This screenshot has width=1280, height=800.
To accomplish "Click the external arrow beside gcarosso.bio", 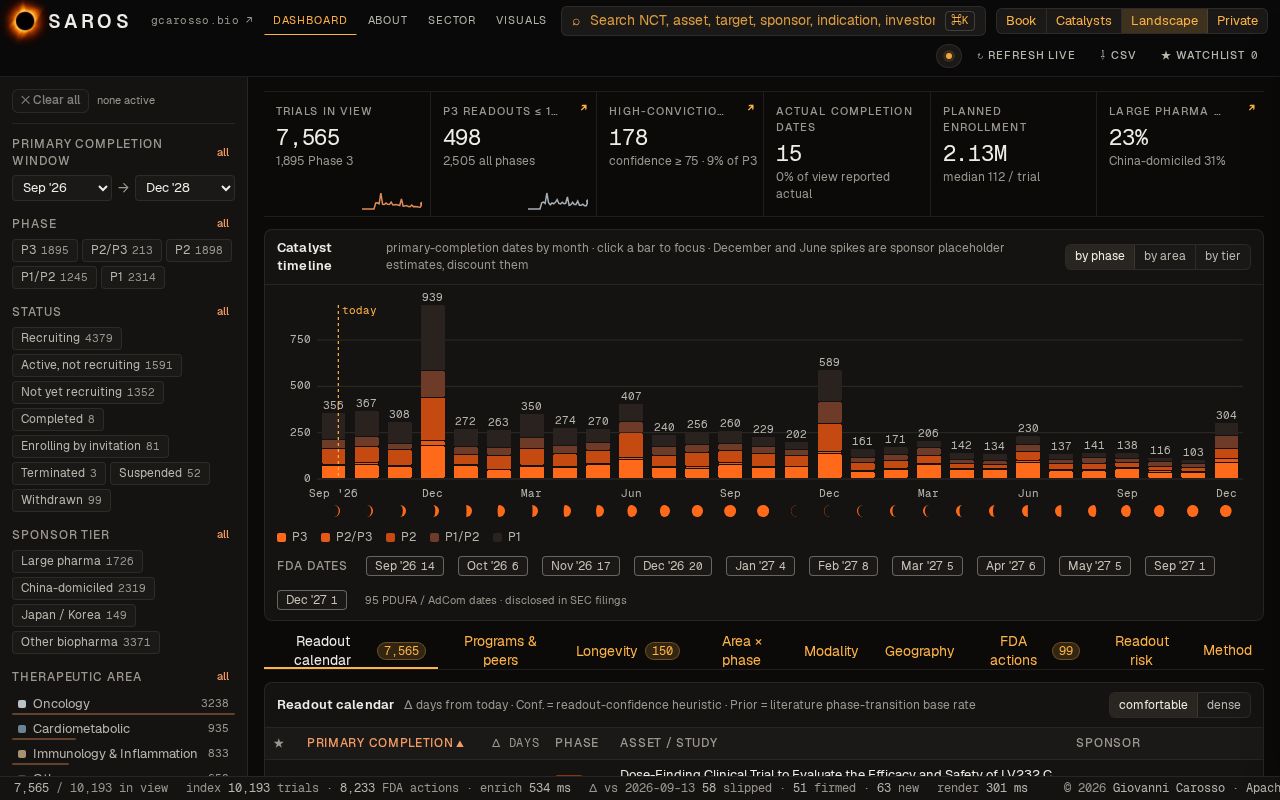I will (249, 20).
